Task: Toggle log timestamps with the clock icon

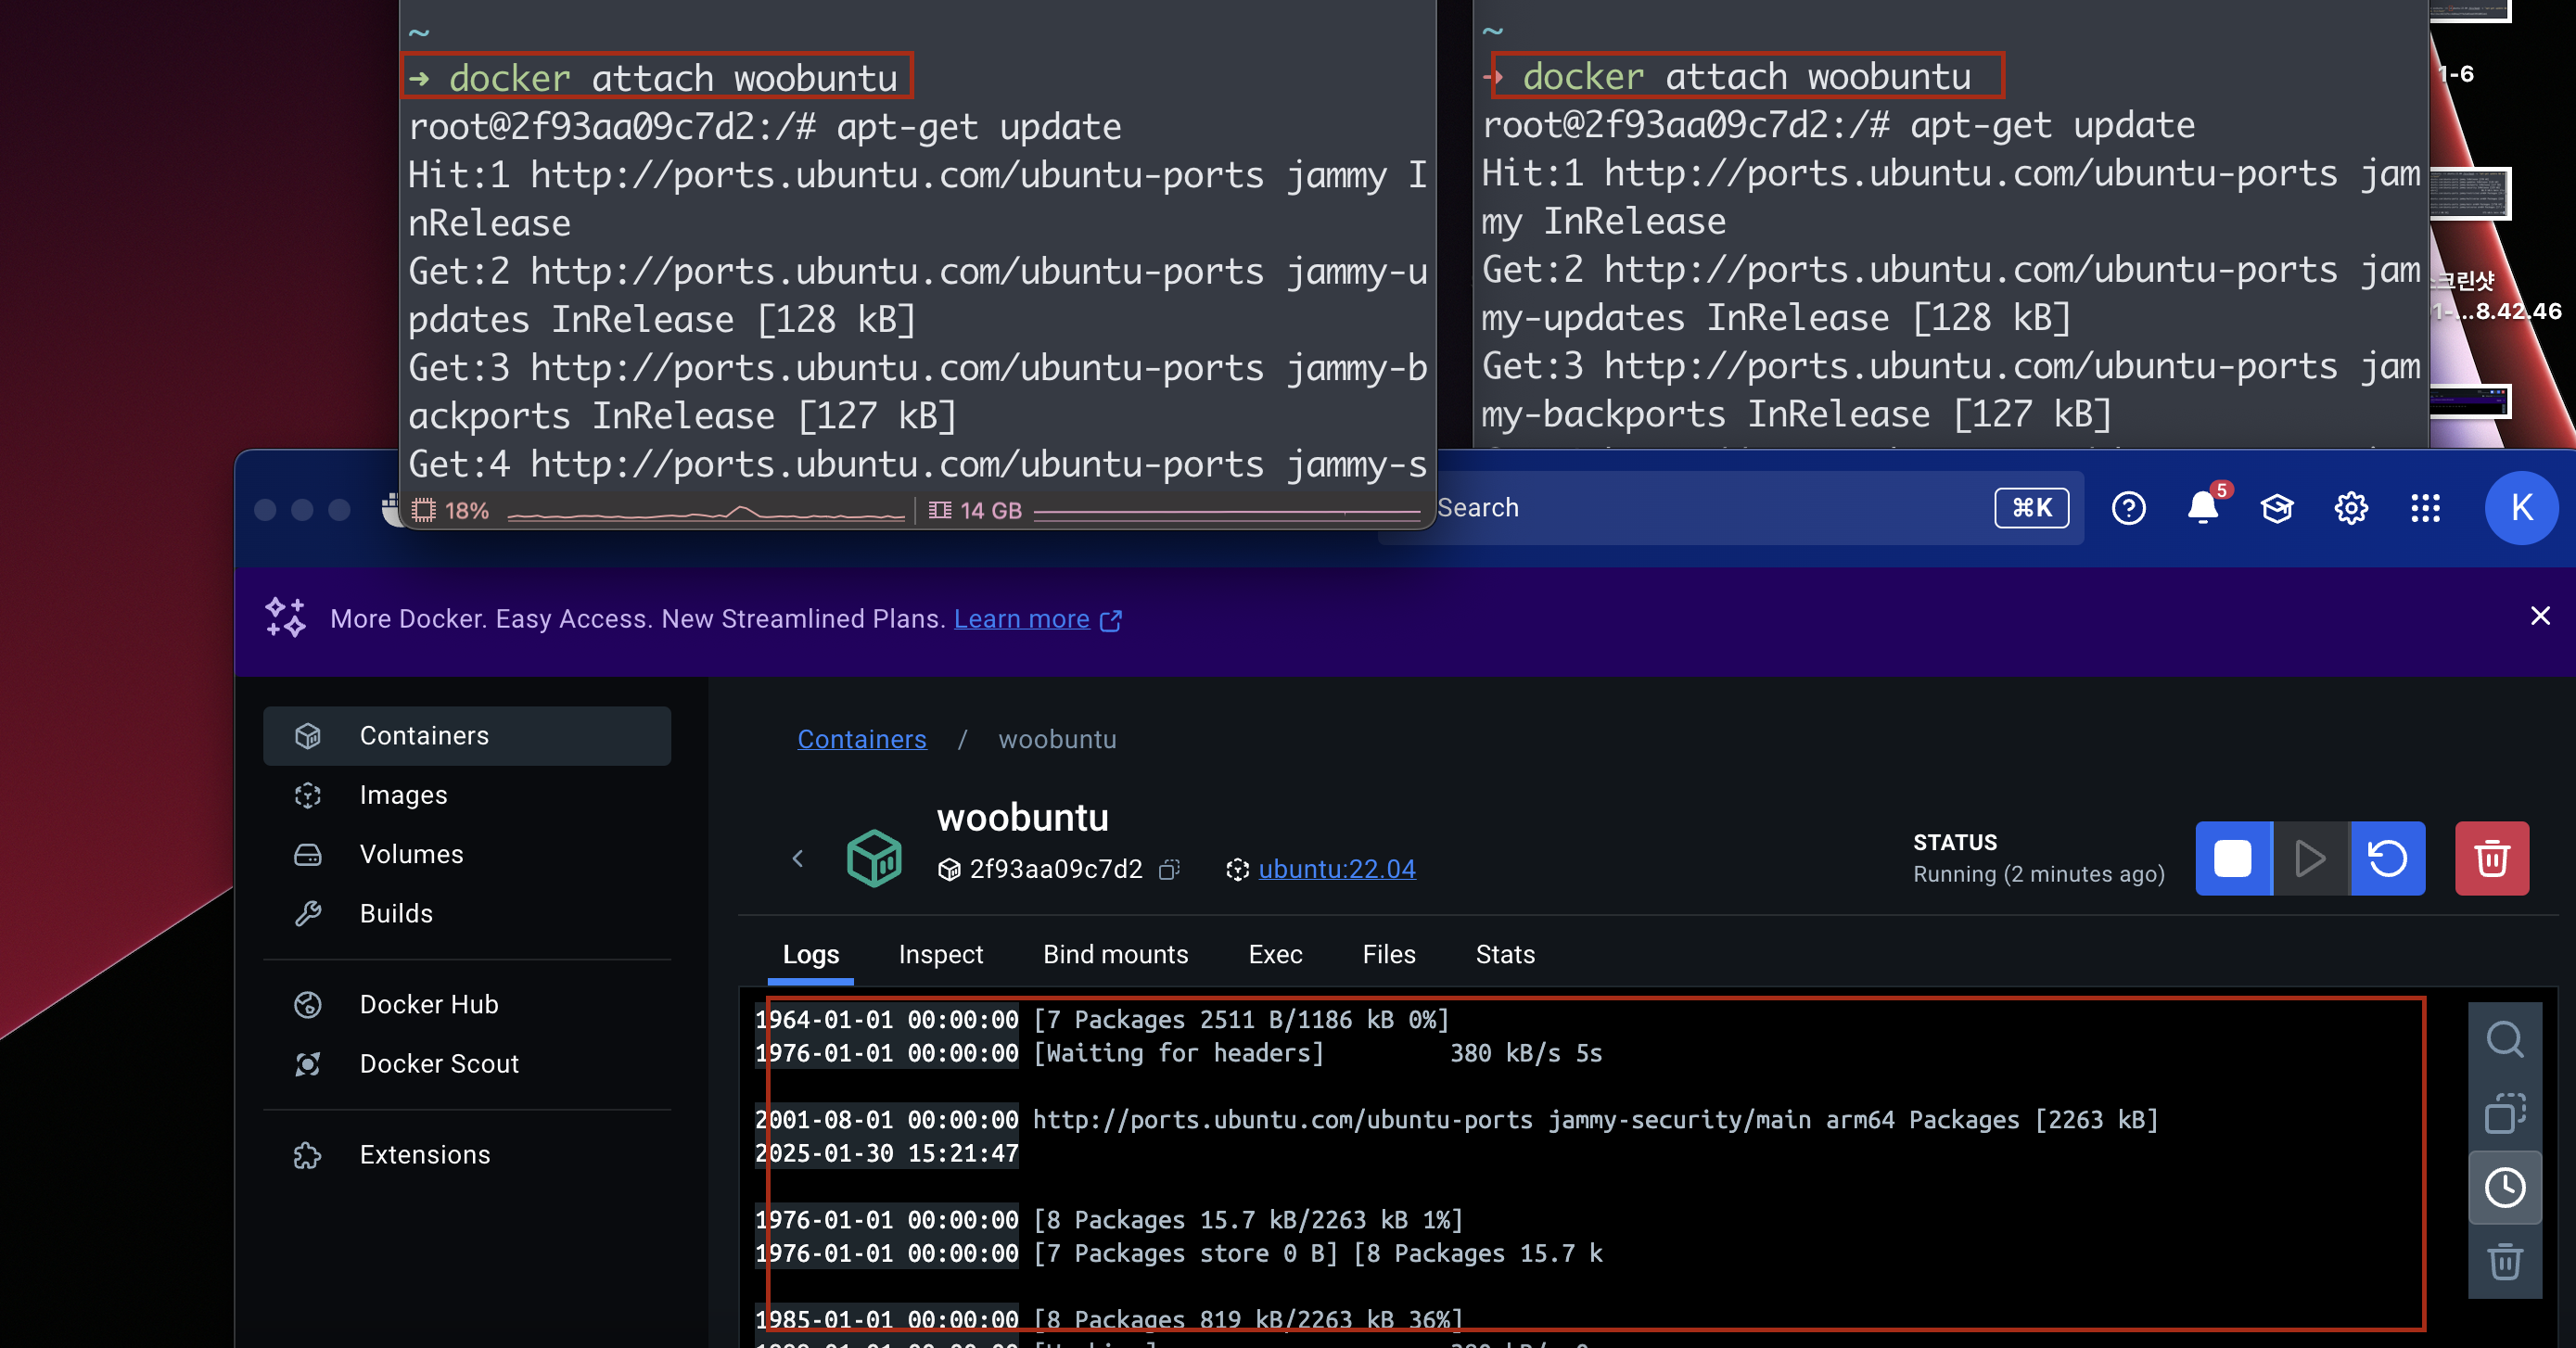Action: [2505, 1188]
